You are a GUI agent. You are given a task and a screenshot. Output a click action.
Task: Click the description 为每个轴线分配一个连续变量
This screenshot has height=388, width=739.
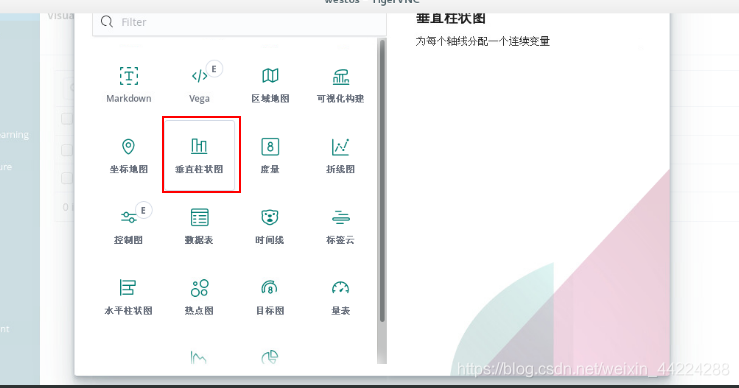(483, 41)
